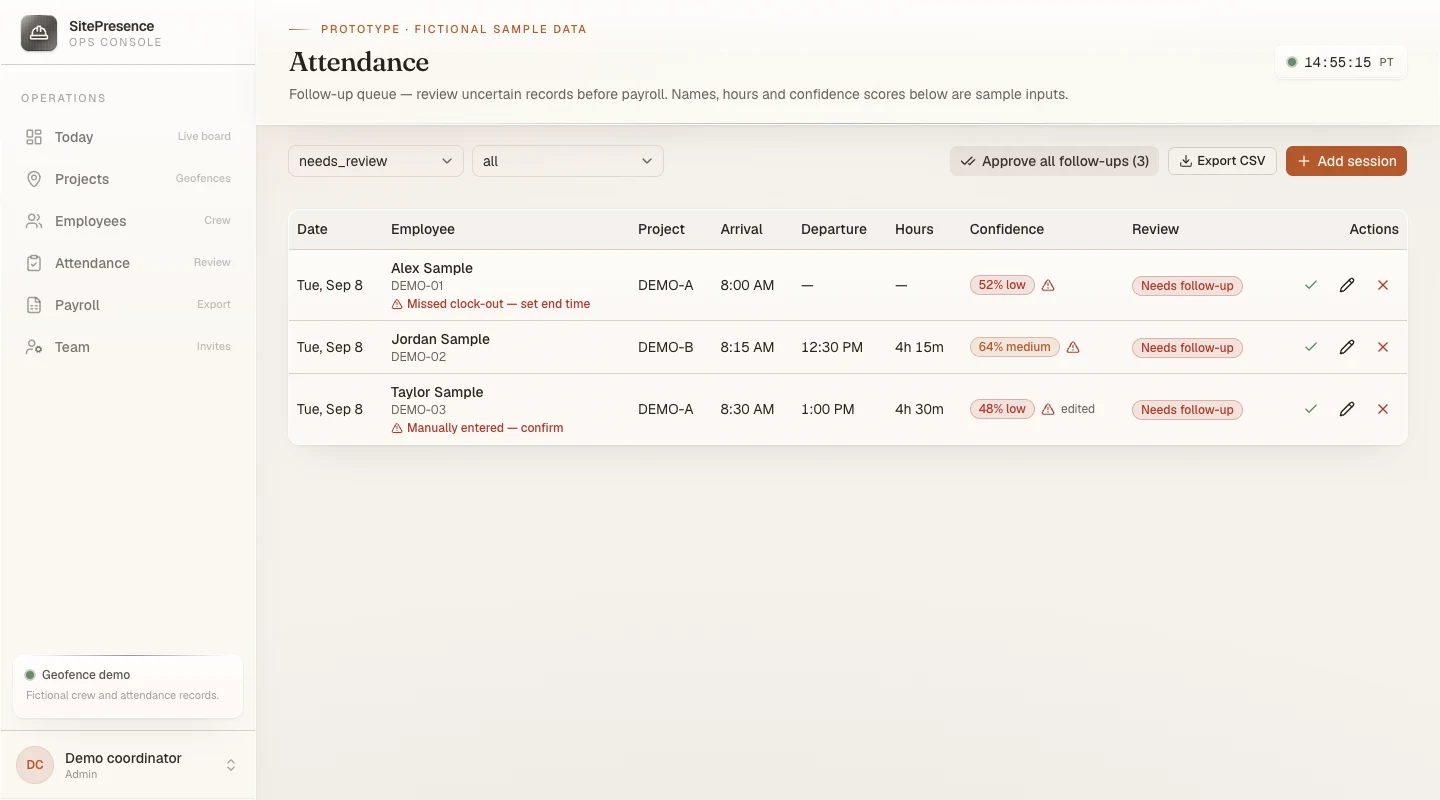Click the 'edited' label in Taylor's row
The height and width of the screenshot is (800, 1440).
(1078, 409)
